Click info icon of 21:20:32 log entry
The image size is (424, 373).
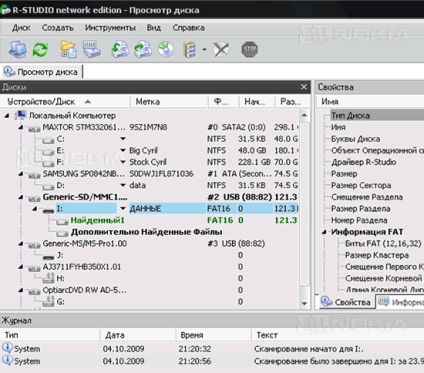tap(7, 348)
